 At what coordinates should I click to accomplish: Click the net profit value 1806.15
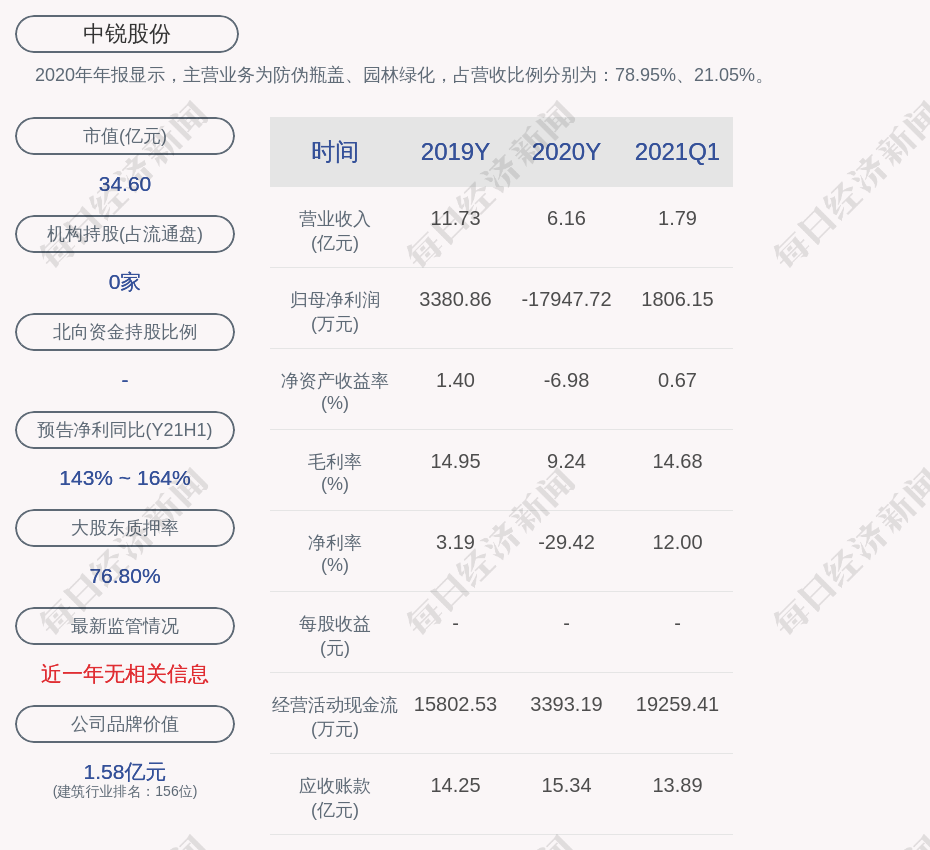point(677,299)
